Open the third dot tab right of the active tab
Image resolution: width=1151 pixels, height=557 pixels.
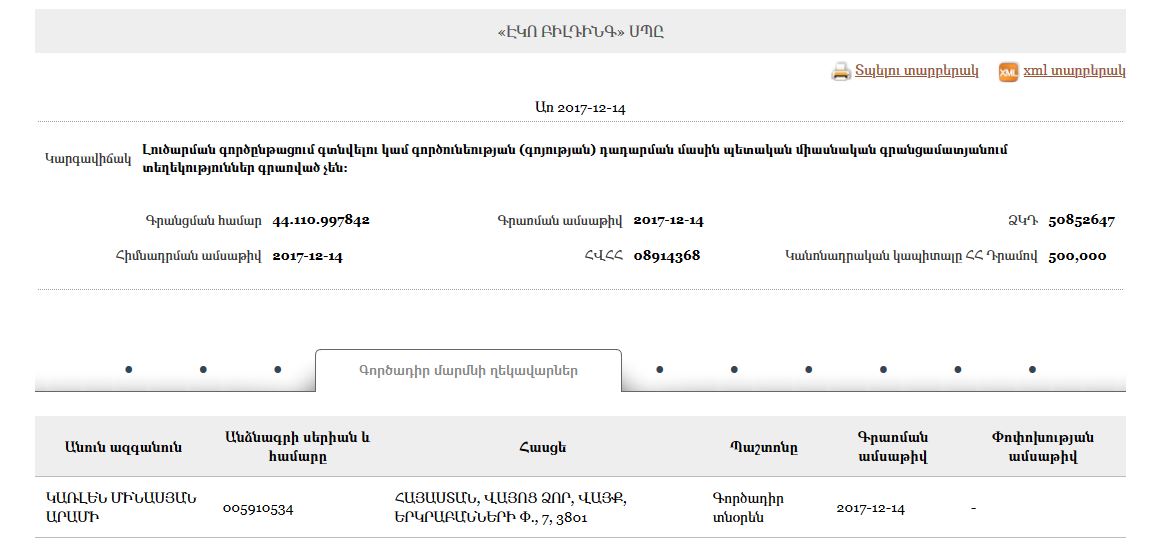point(808,369)
